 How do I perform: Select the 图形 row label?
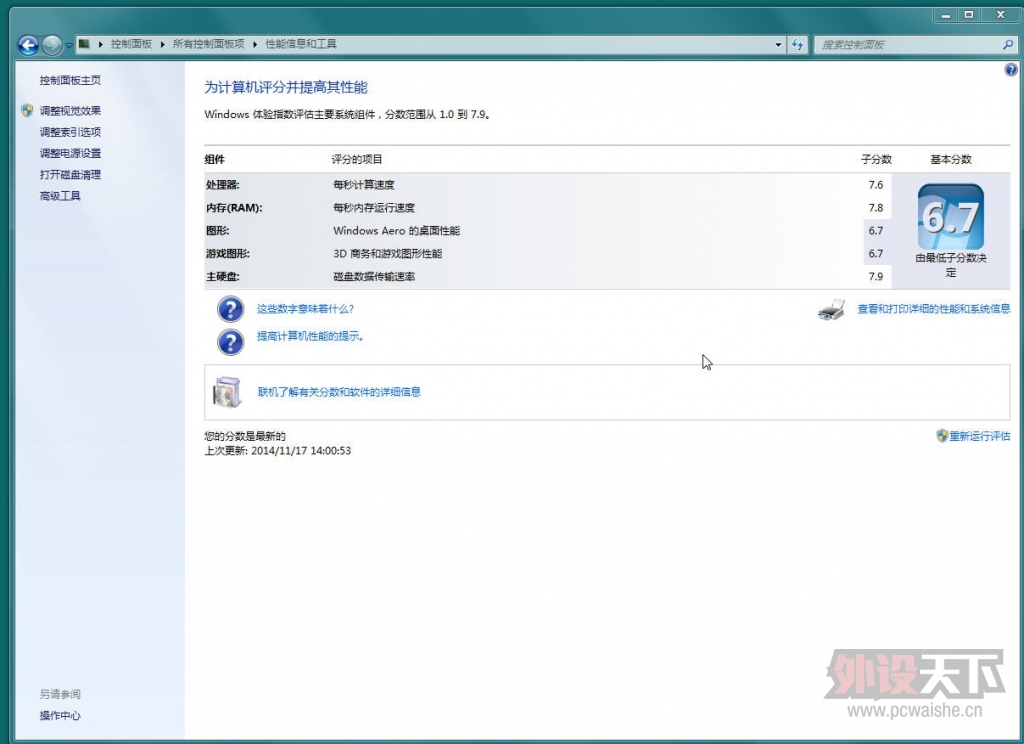point(217,231)
